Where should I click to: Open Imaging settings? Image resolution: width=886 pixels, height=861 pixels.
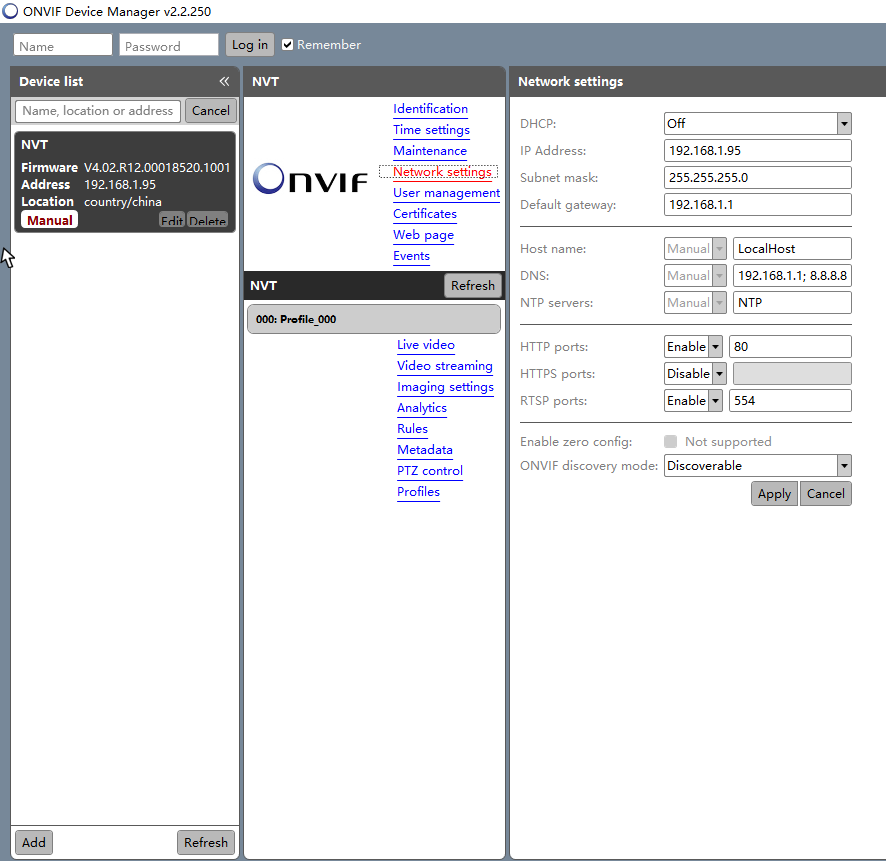tap(445, 387)
